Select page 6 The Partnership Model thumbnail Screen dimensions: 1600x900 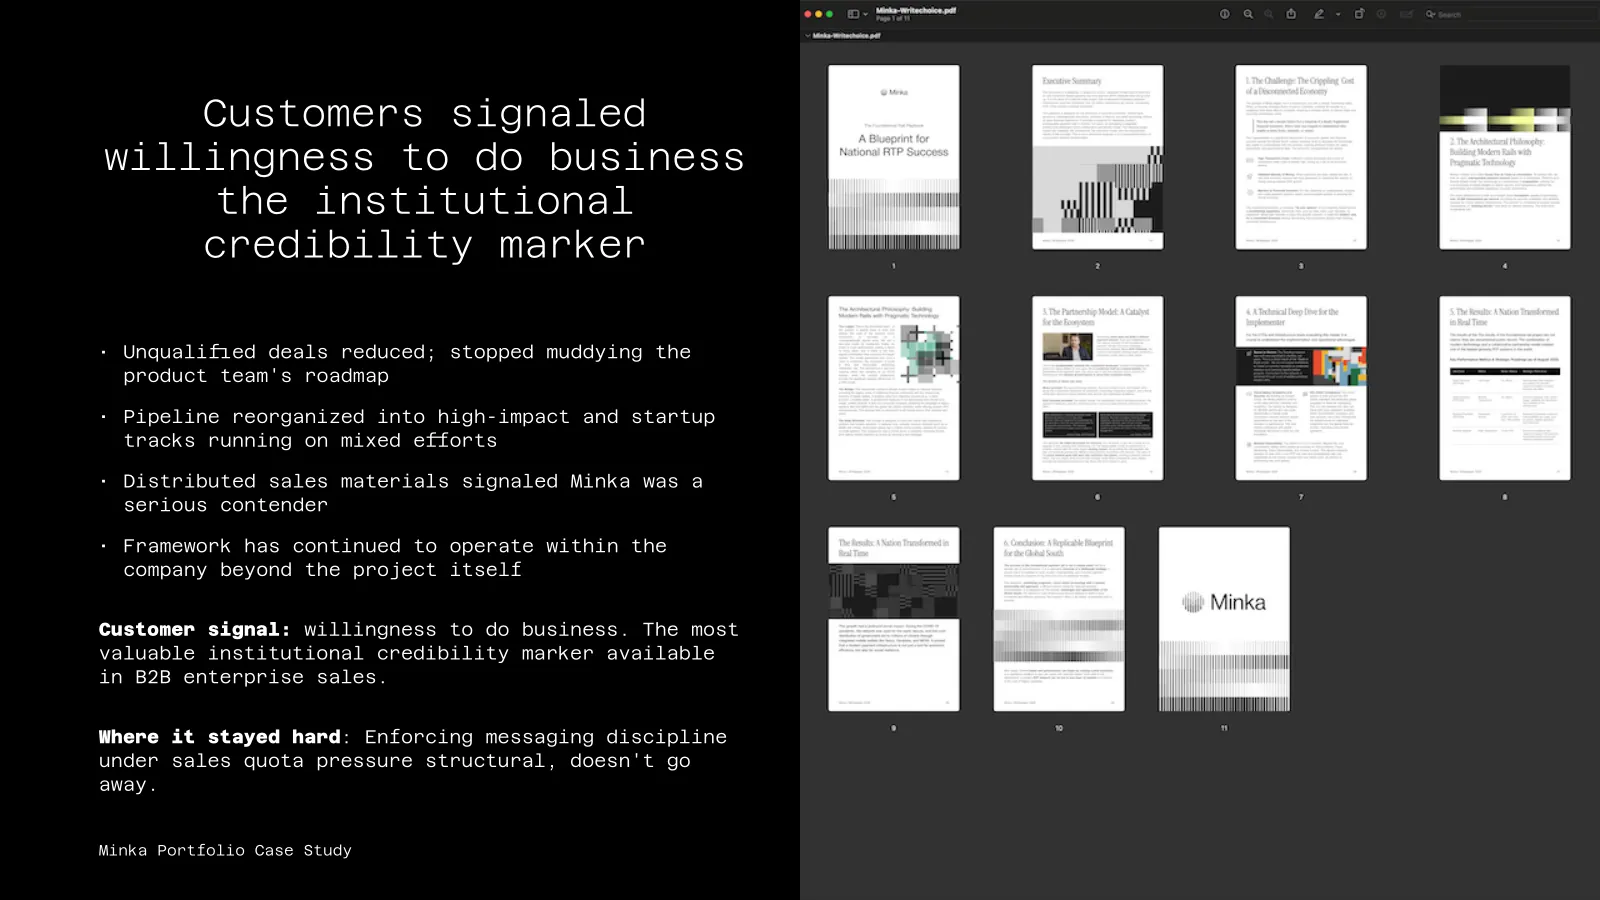(x=1098, y=388)
